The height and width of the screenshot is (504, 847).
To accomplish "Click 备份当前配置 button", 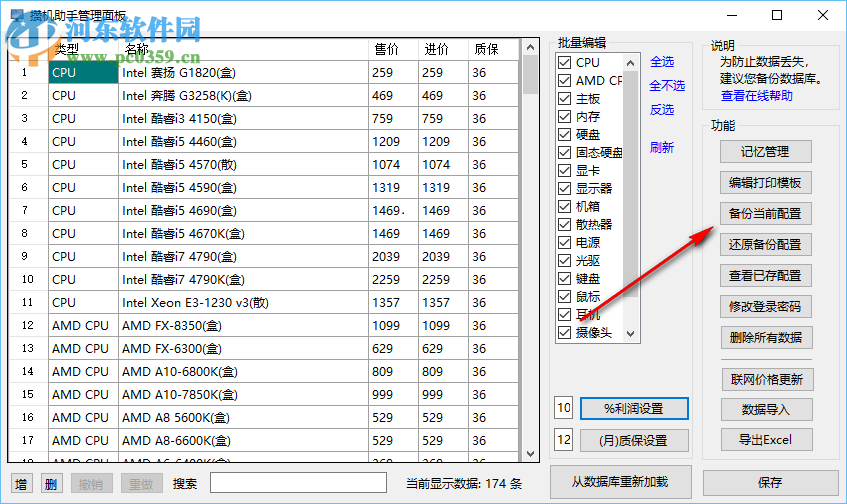I will coord(765,214).
